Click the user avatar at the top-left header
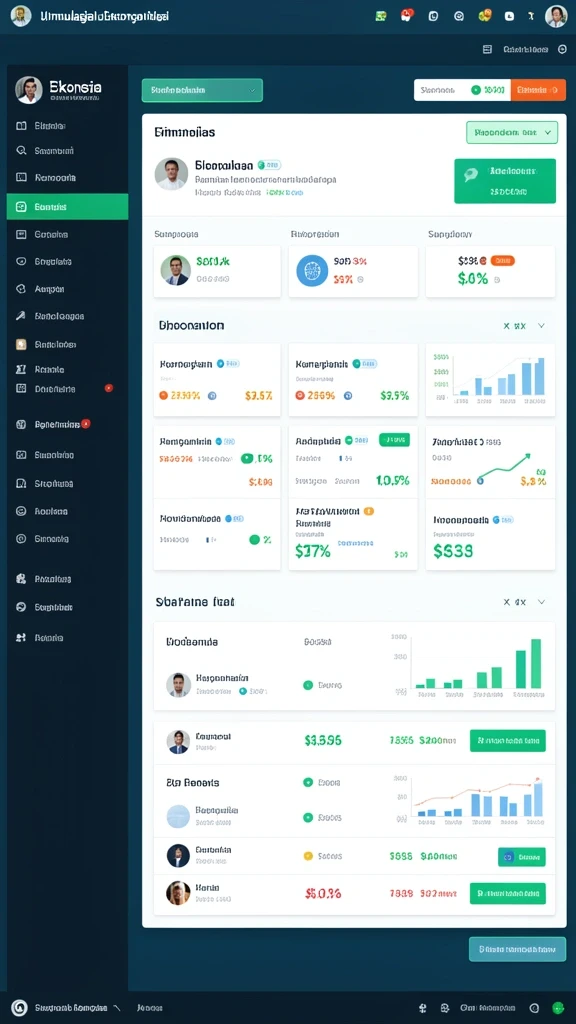The height and width of the screenshot is (1024, 576). (21, 16)
